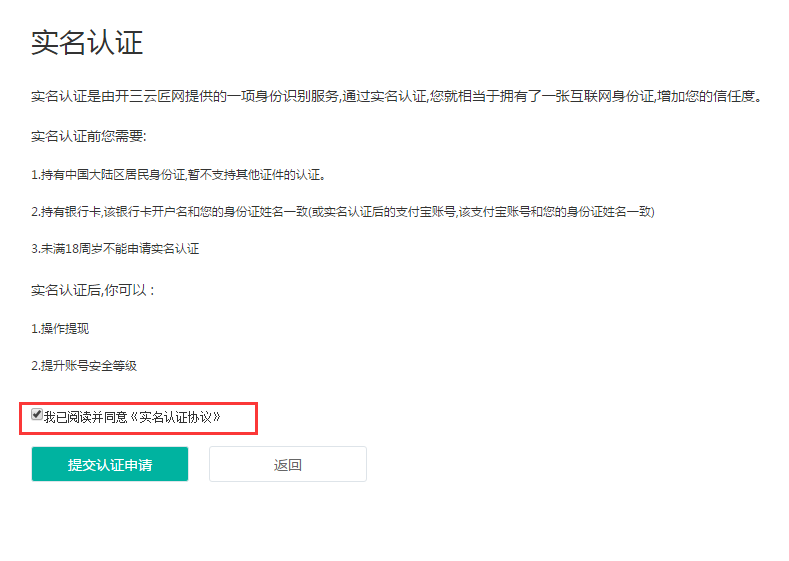The width and height of the screenshot is (789, 561).
Task: Click the 实名认证前您需要 heading
Action: click(x=89, y=136)
